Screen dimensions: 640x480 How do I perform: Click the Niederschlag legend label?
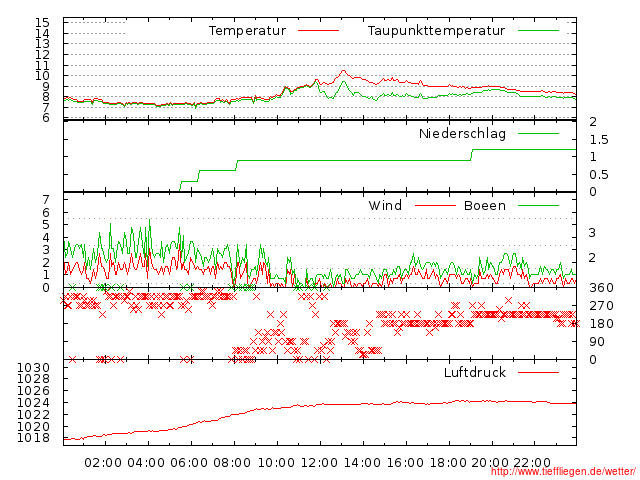pyautogui.click(x=462, y=134)
